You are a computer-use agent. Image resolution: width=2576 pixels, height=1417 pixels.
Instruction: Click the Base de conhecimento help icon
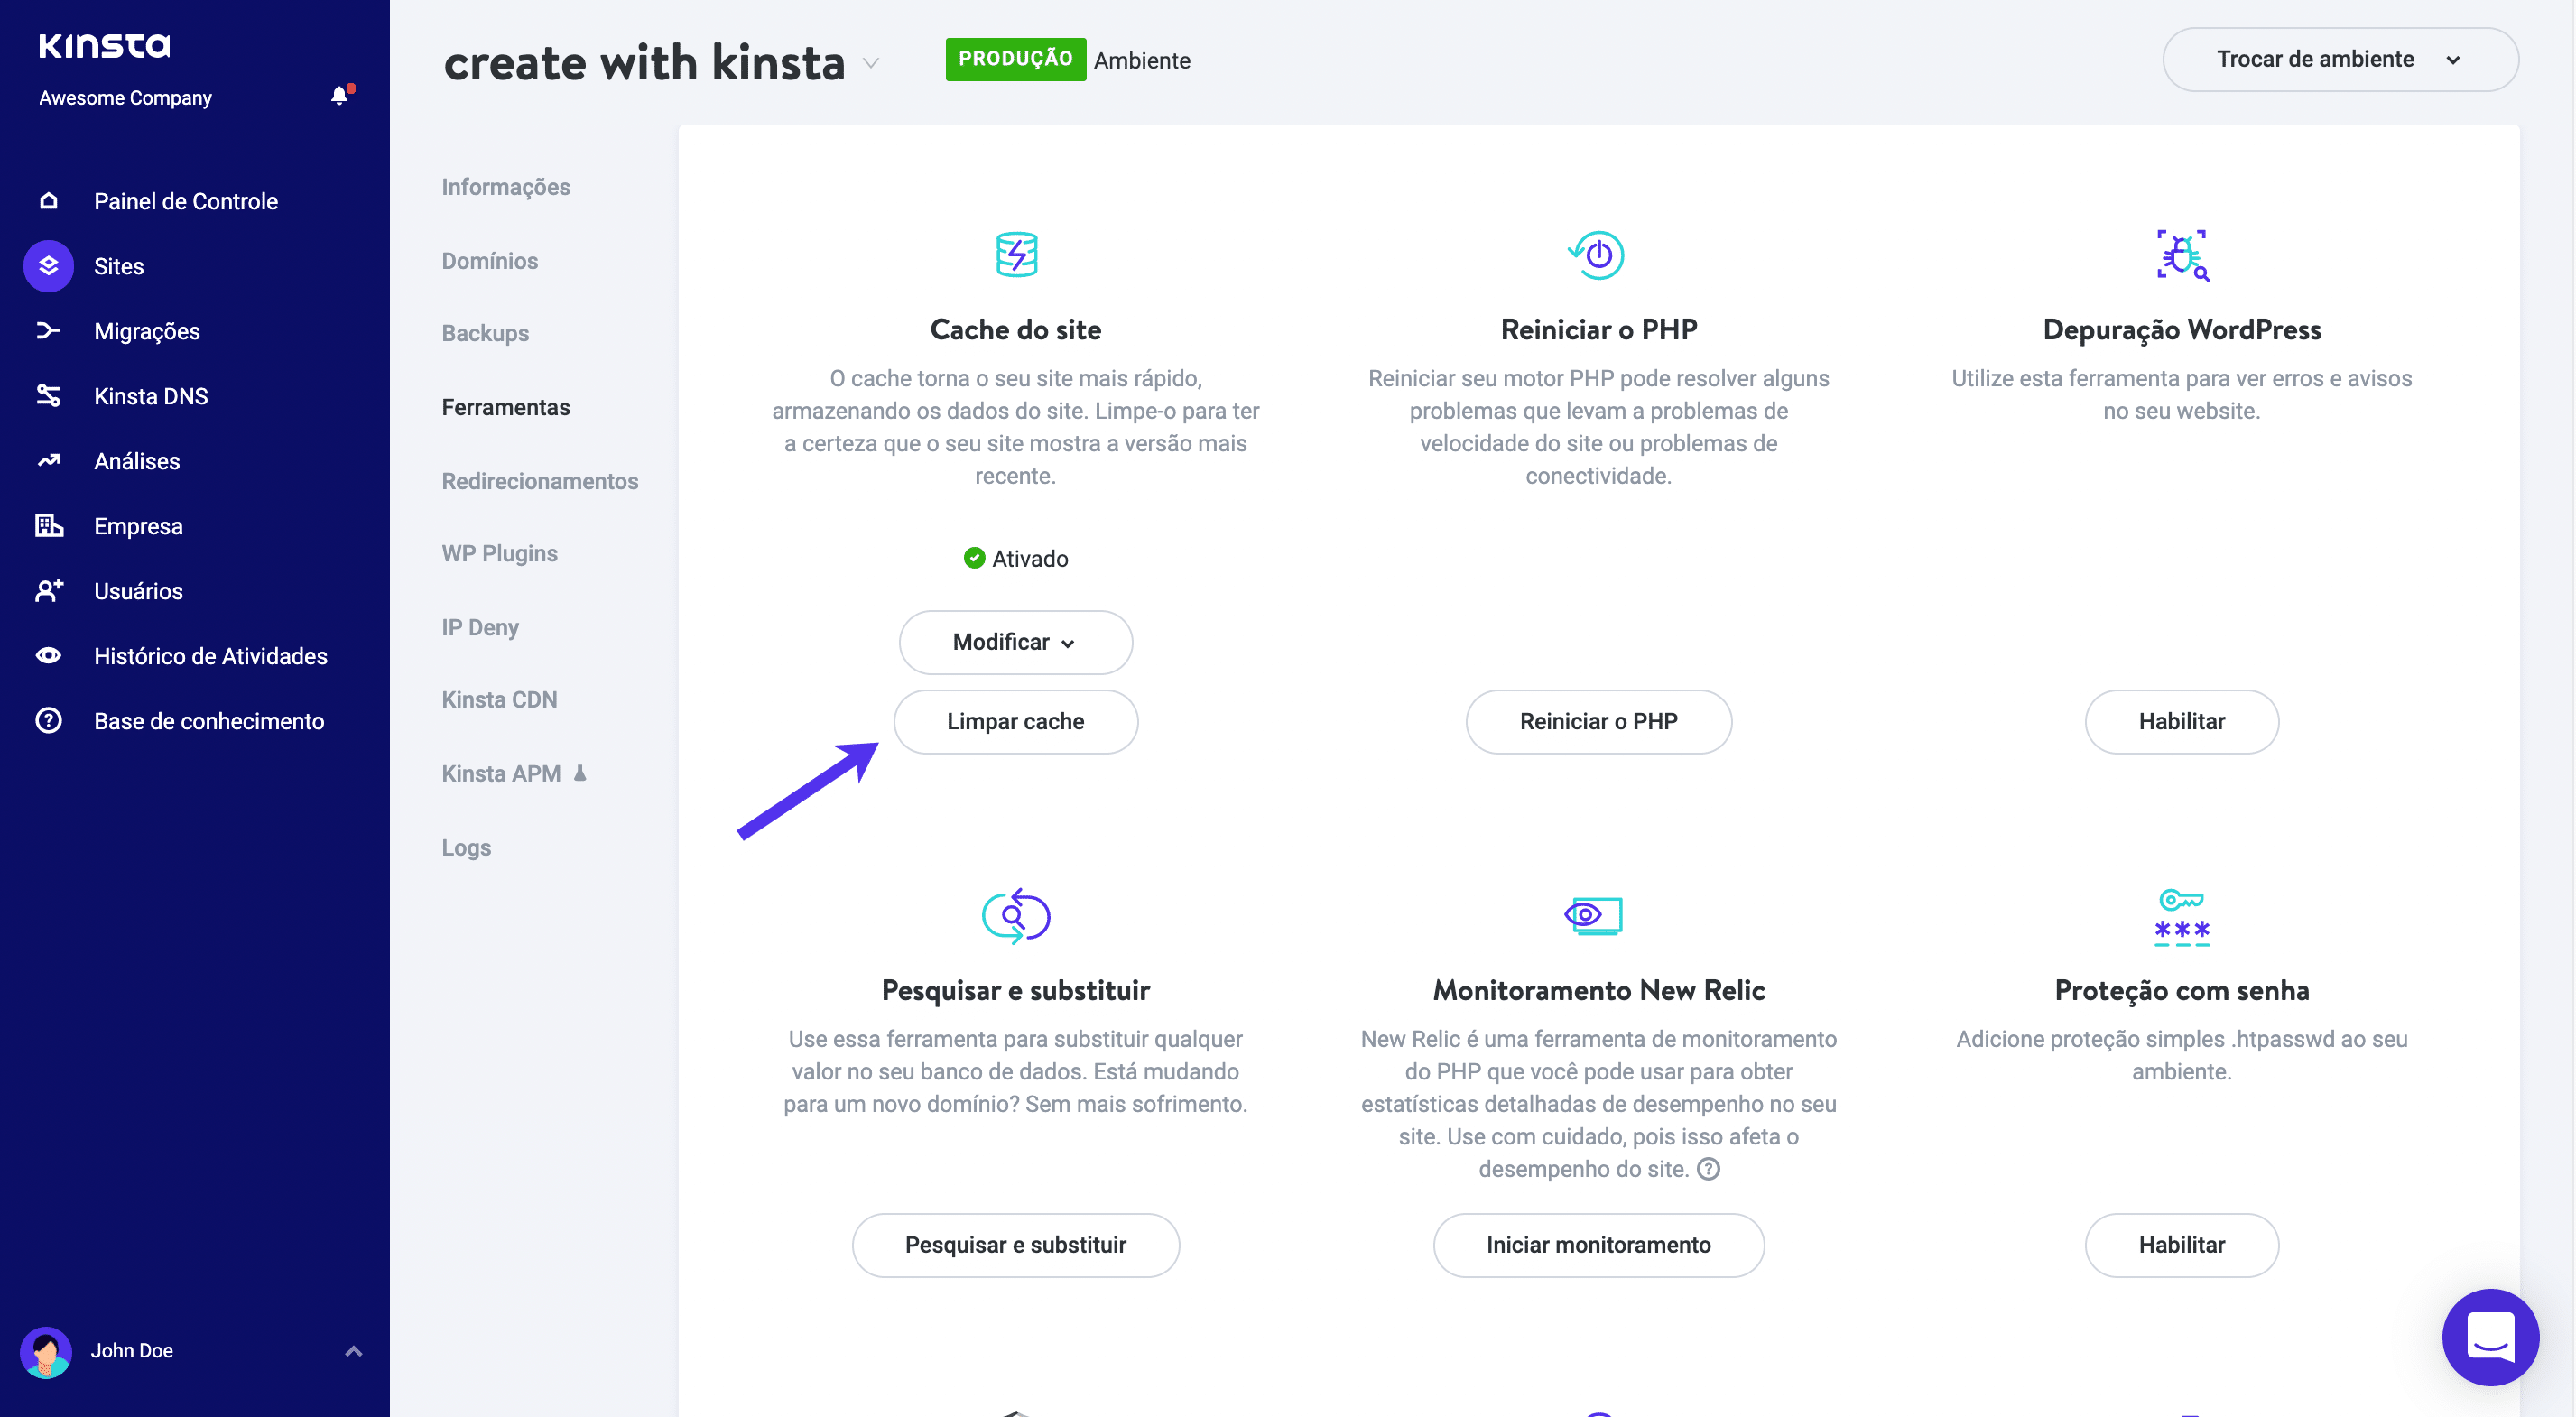[x=48, y=721]
